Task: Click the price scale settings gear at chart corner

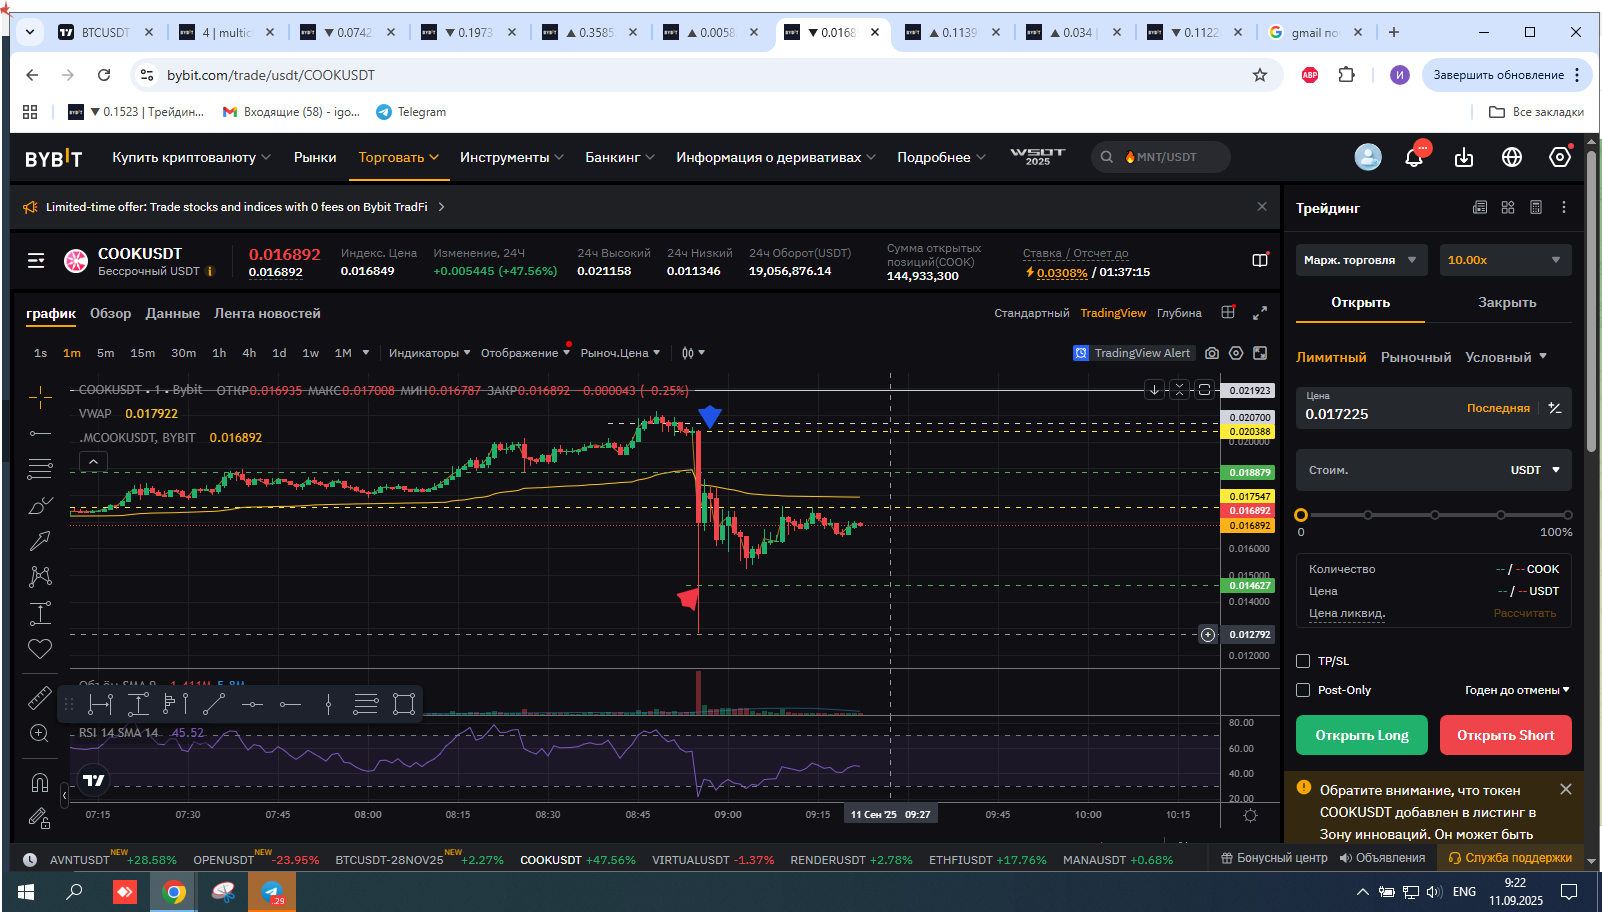Action: [1250, 816]
